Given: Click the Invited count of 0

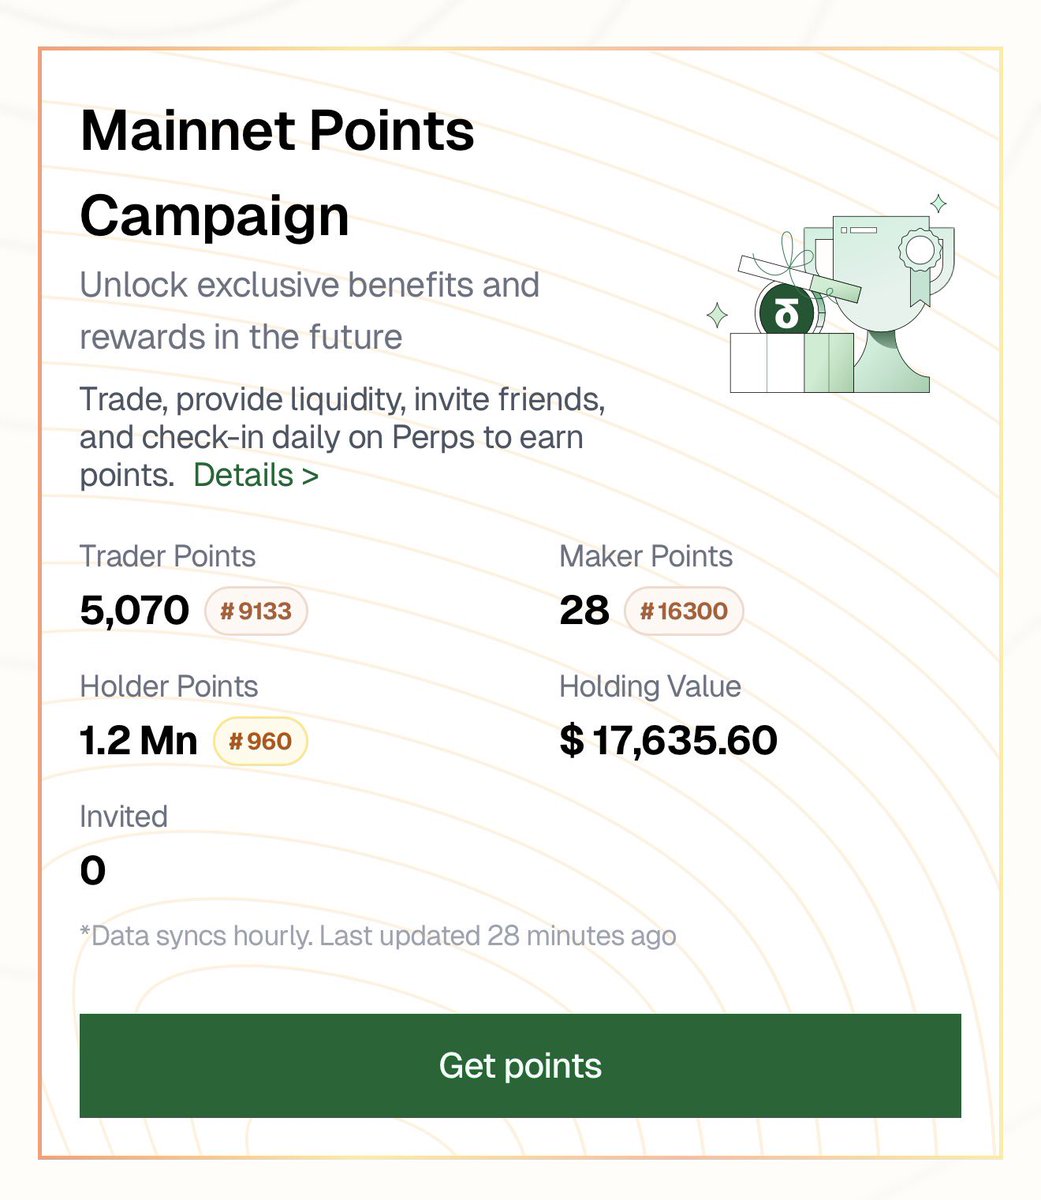Looking at the screenshot, I should 92,871.
